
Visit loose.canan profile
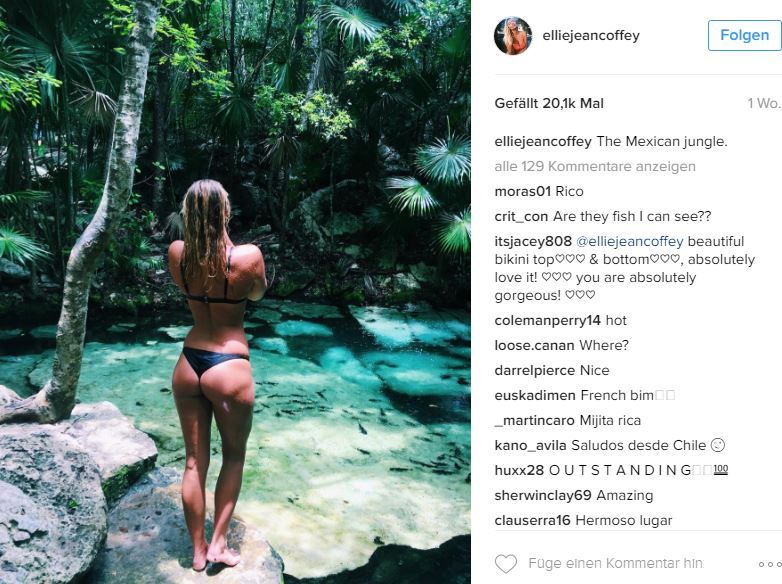pyautogui.click(x=535, y=346)
